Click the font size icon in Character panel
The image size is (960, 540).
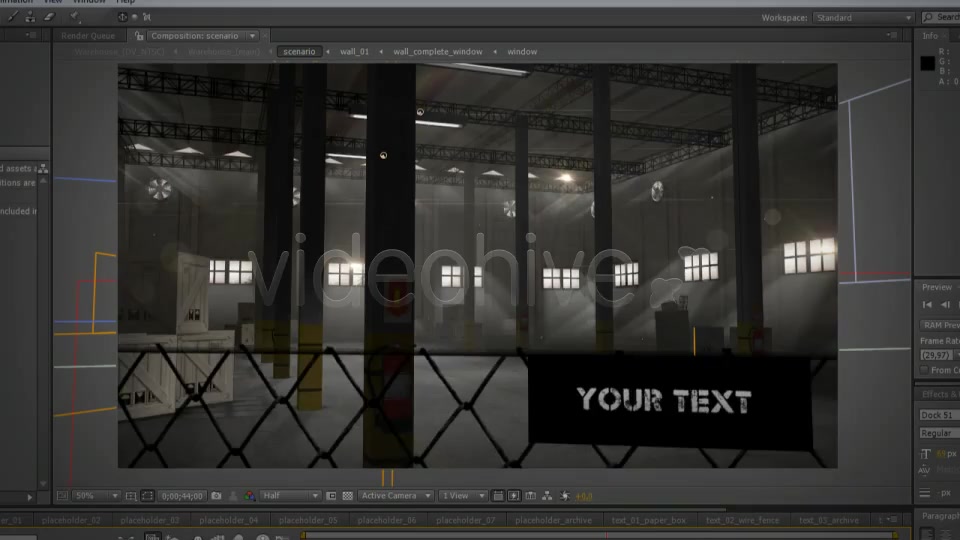(925, 454)
